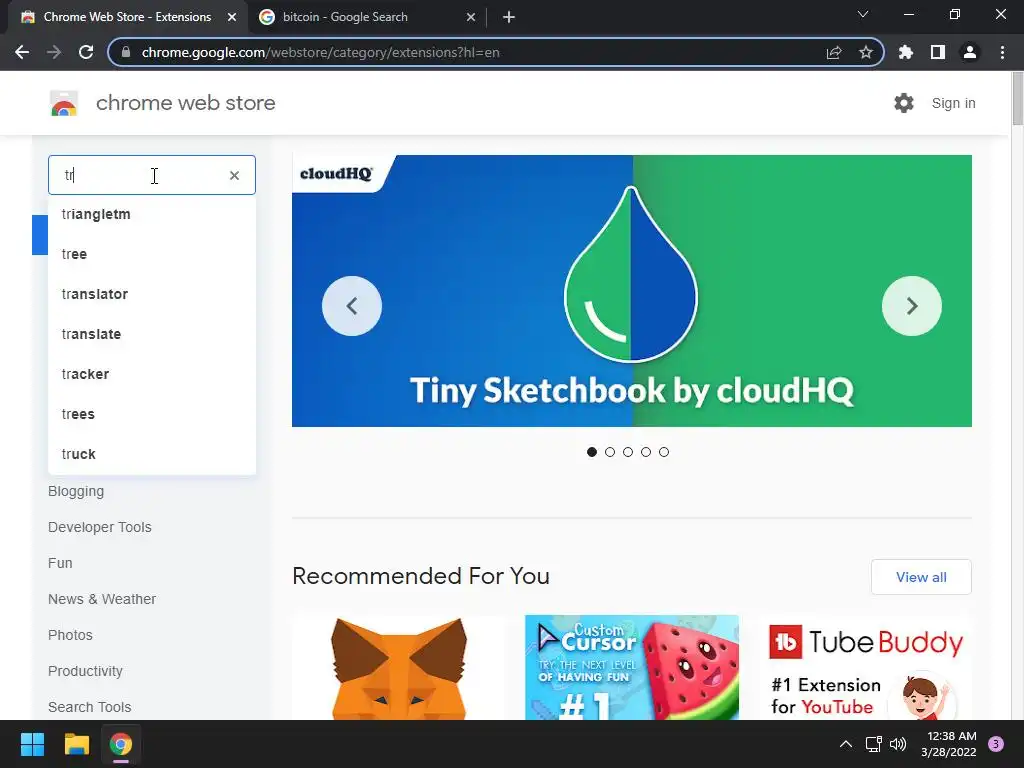The image size is (1024, 768).
Task: View site info via padlock icon
Action: (126, 52)
